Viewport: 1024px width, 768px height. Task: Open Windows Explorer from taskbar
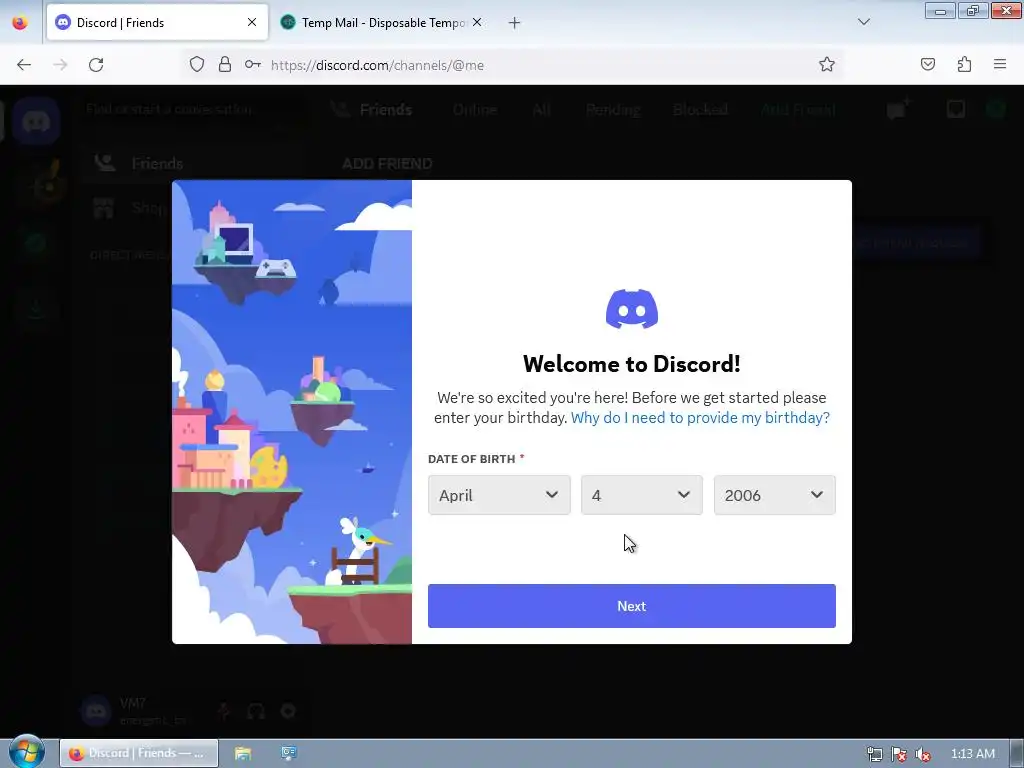point(243,754)
